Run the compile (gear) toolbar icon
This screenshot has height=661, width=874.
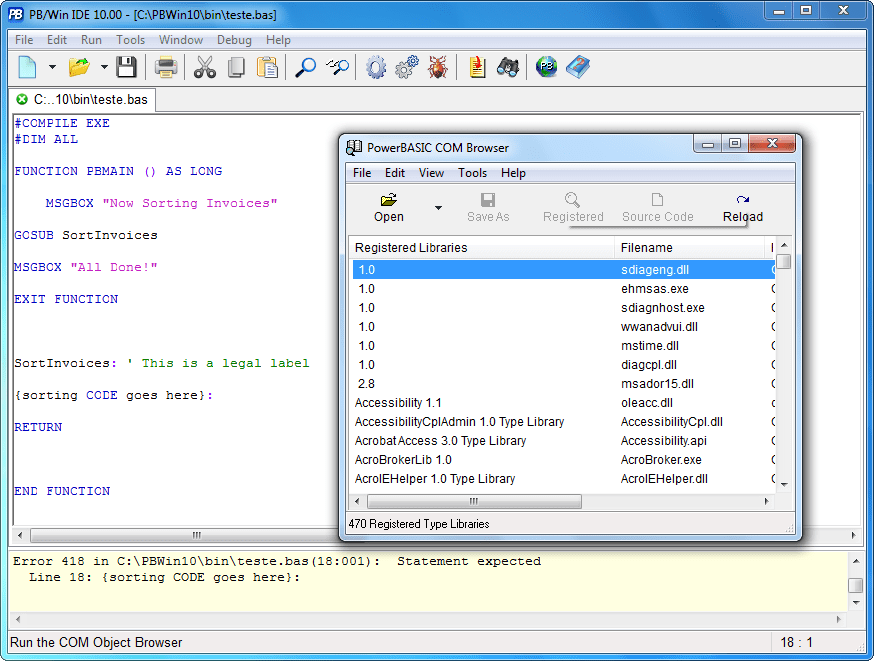click(x=374, y=66)
